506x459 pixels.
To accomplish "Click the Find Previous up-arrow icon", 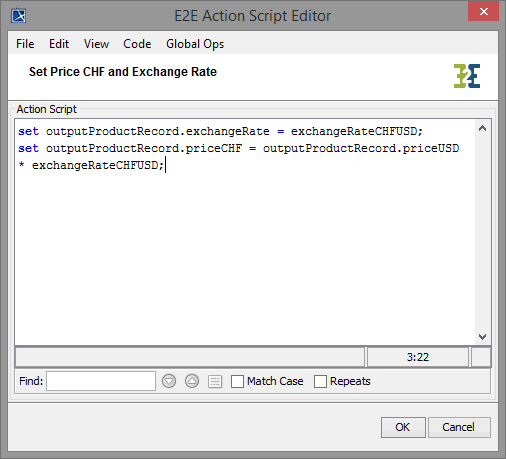I will [x=192, y=381].
